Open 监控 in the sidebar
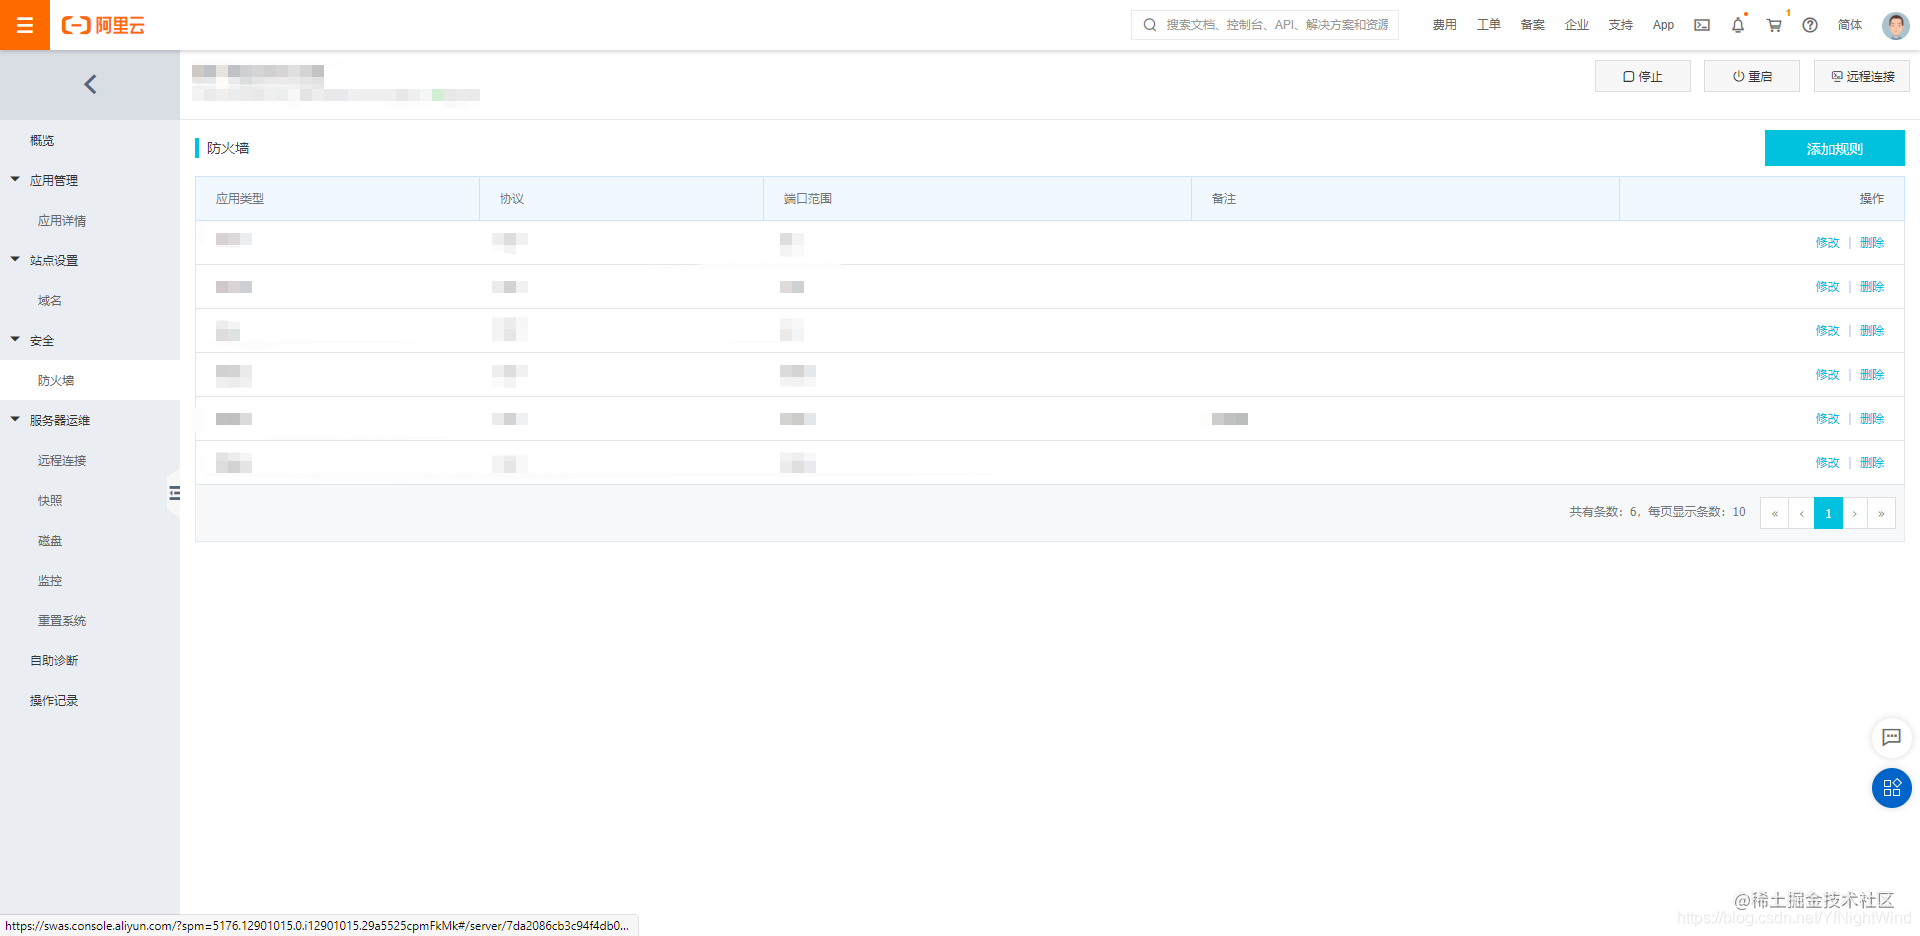1920x936 pixels. [x=50, y=581]
